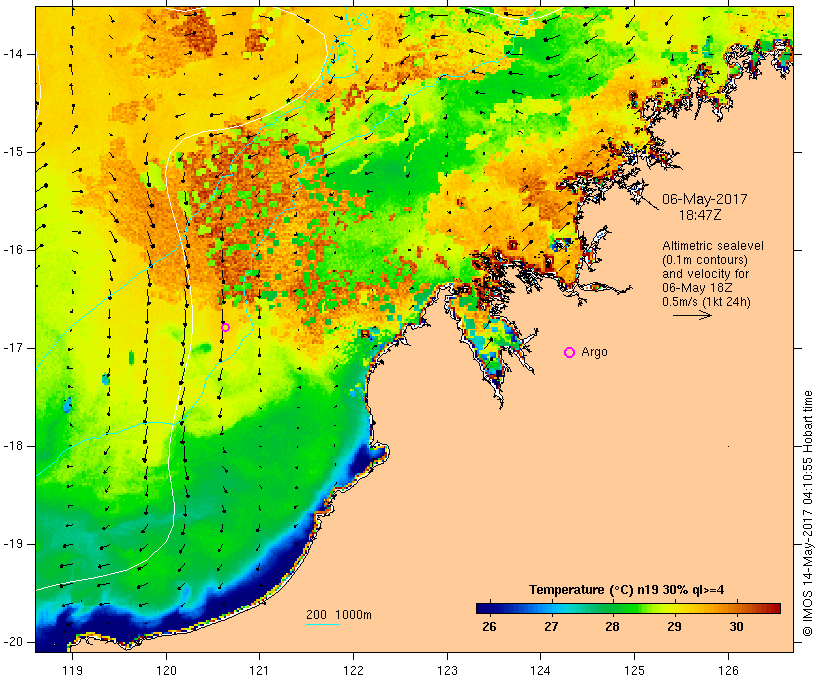This screenshot has height=680, width=820.
Task: Click the longitude label 125
Action: pos(634,670)
